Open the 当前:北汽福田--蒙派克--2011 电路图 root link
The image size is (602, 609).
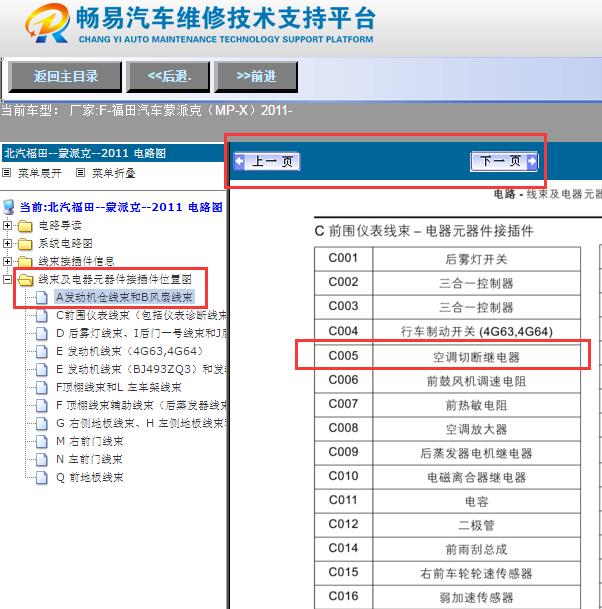click(x=121, y=207)
